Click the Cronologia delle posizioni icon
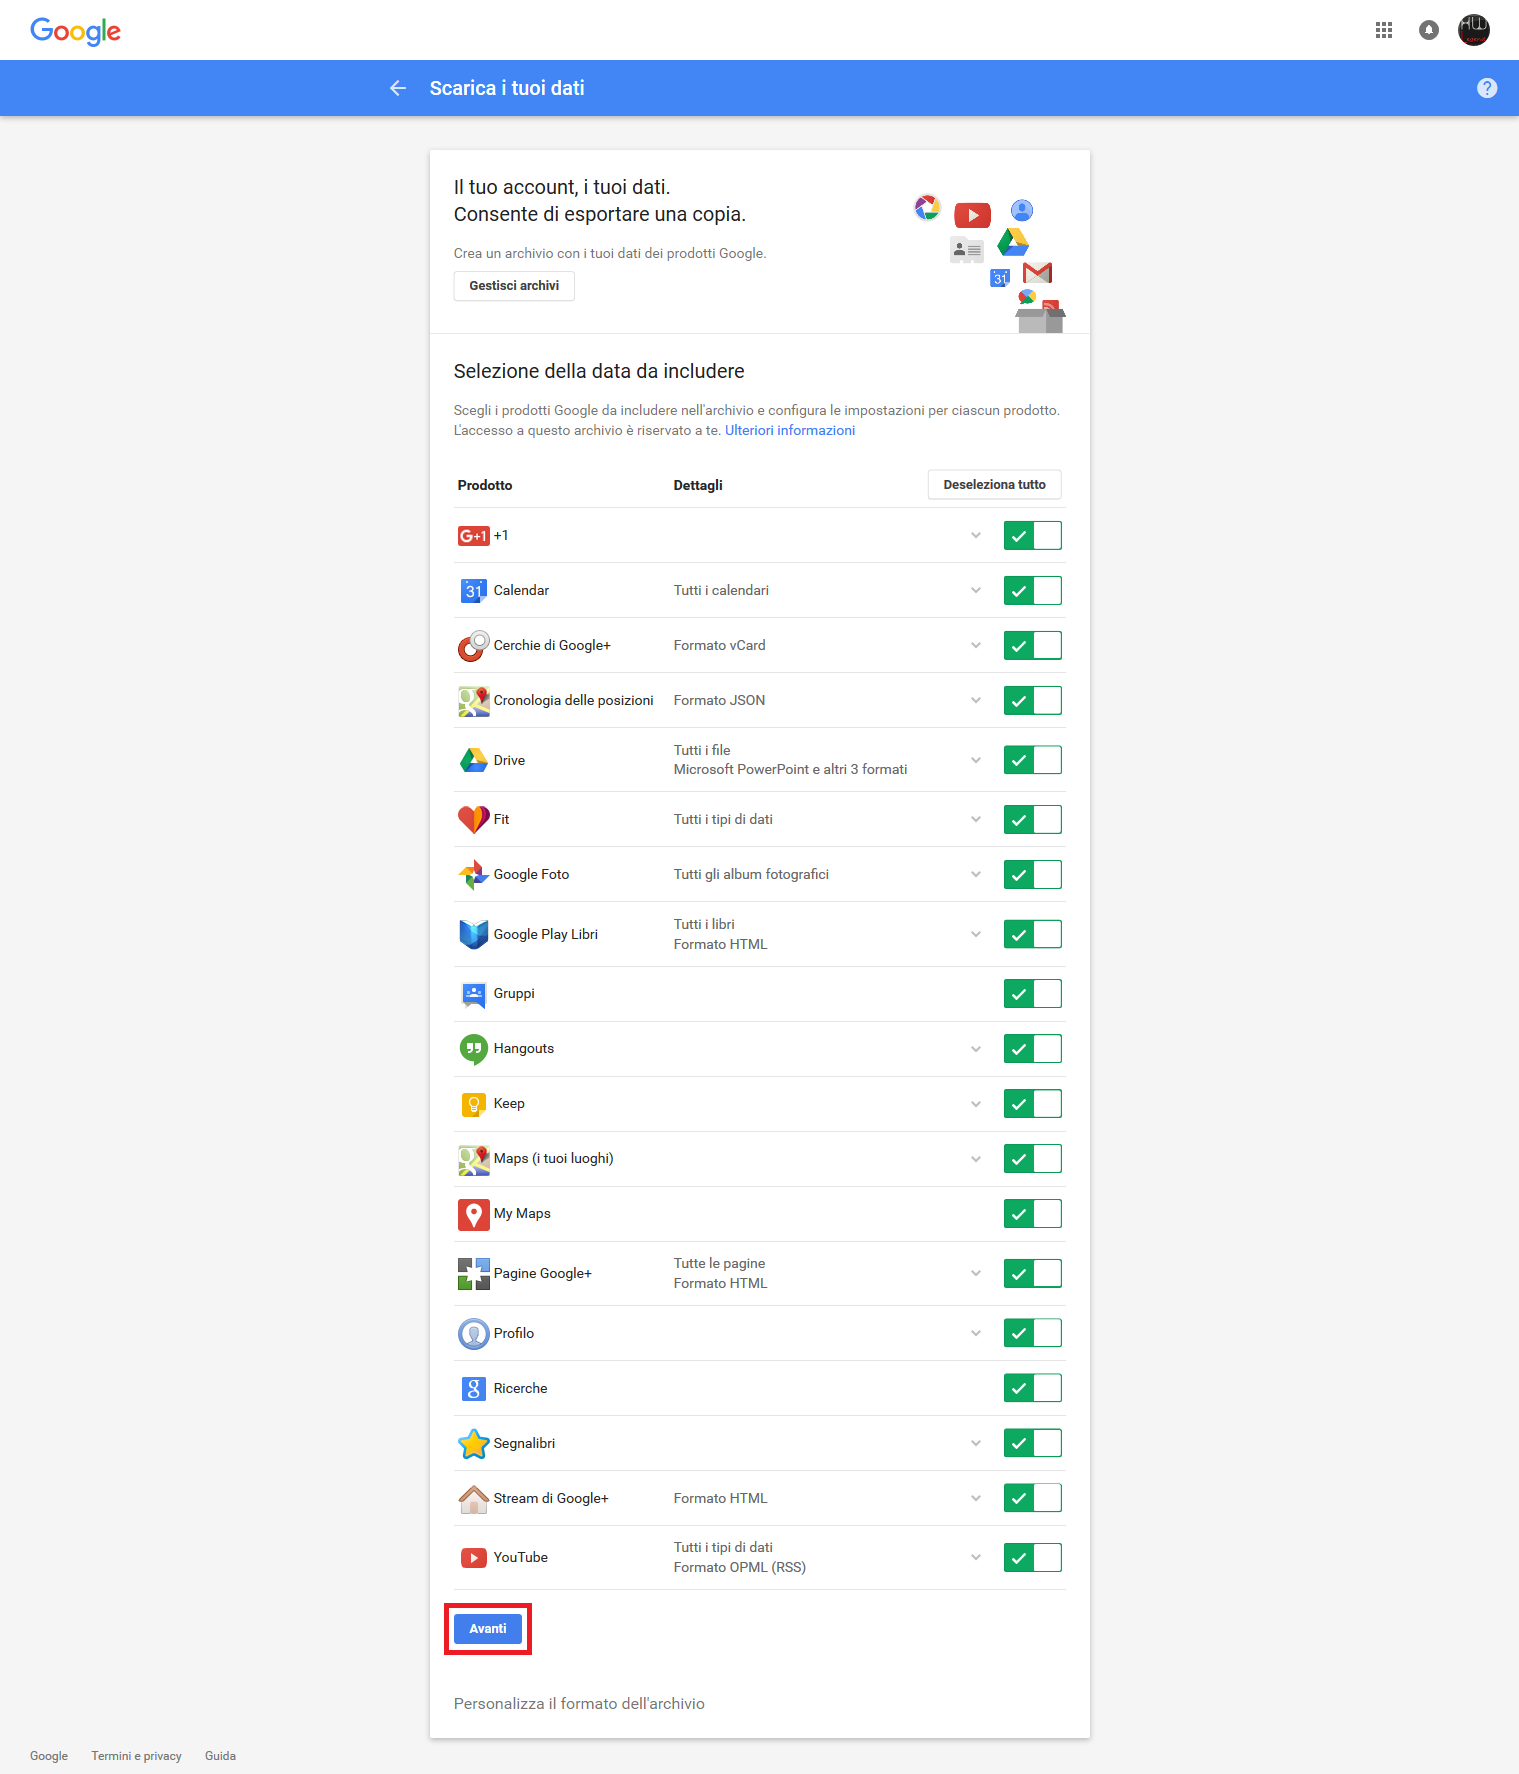The height and width of the screenshot is (1774, 1519). (x=474, y=701)
